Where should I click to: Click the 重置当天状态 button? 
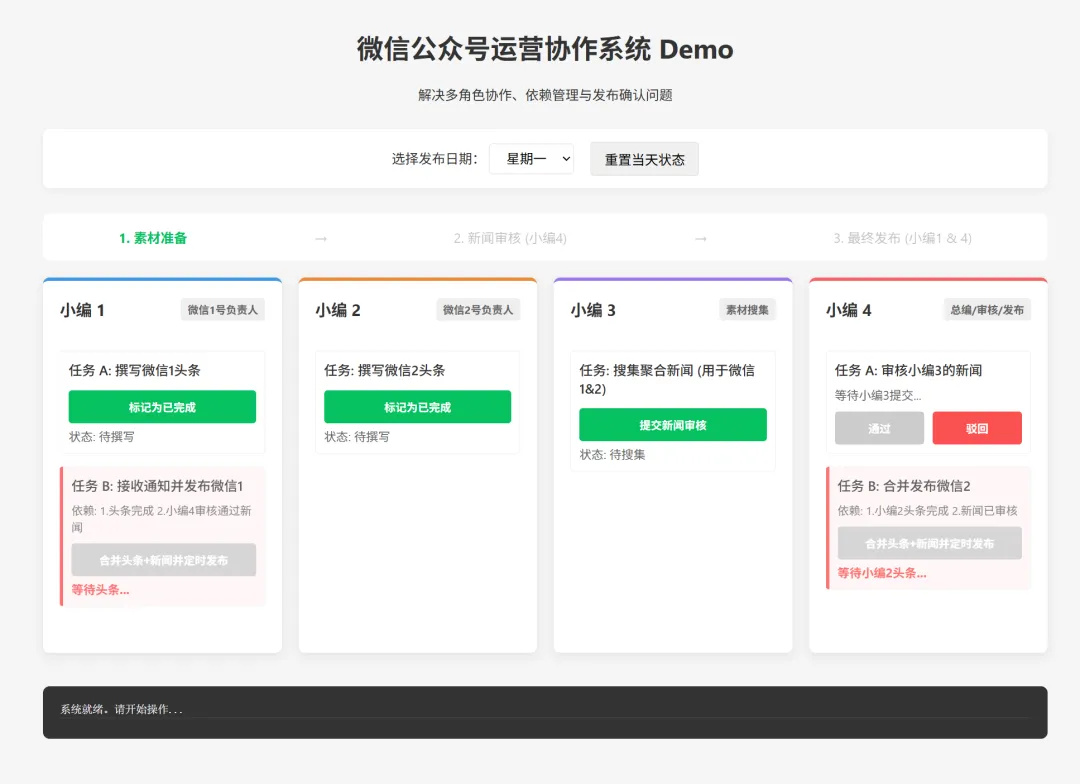click(644, 159)
